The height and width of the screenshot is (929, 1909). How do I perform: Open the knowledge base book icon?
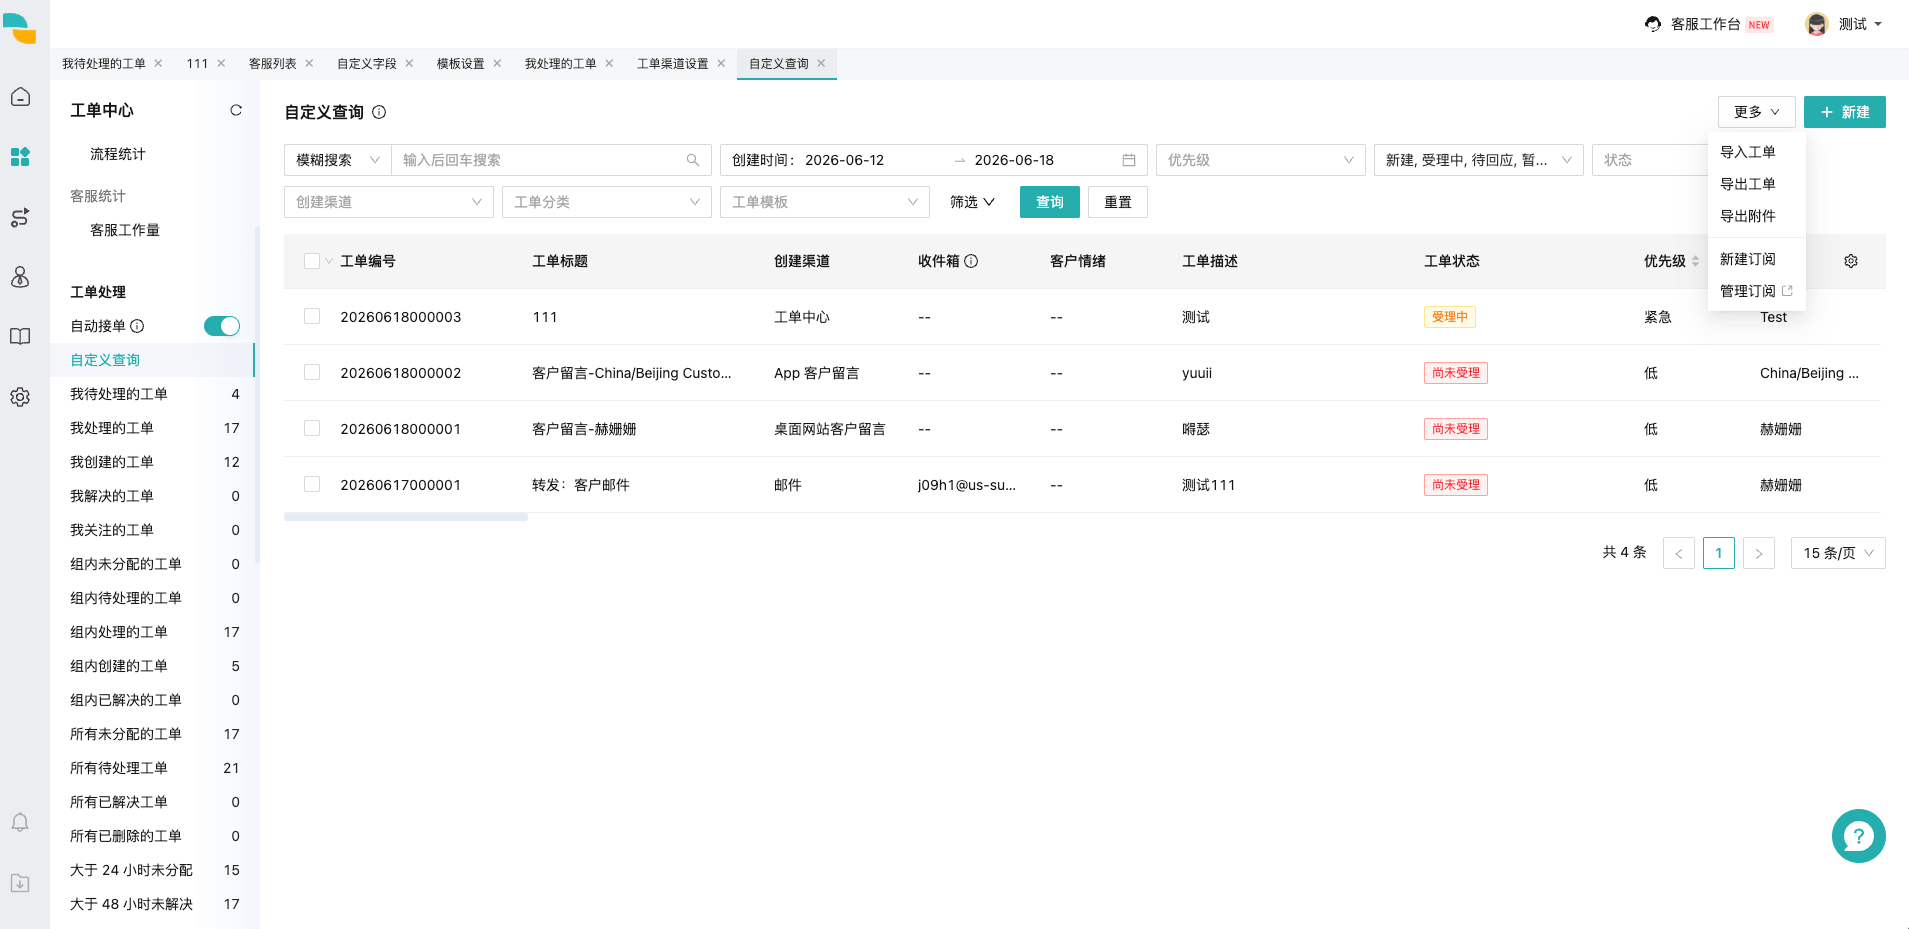pyautogui.click(x=20, y=337)
